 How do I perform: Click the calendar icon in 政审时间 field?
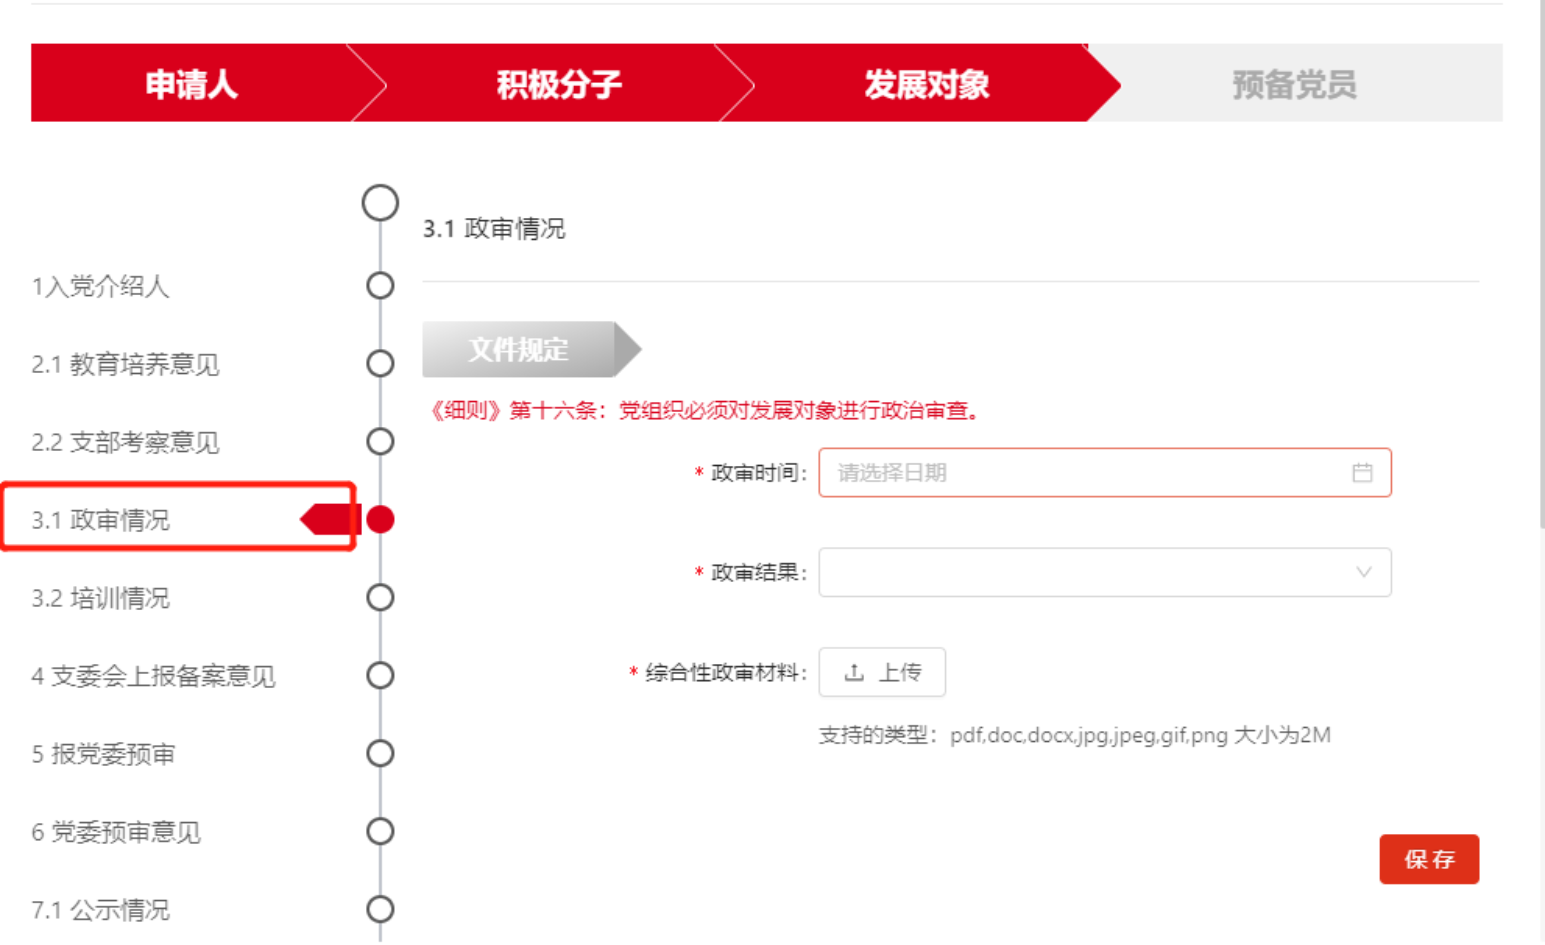(x=1362, y=473)
